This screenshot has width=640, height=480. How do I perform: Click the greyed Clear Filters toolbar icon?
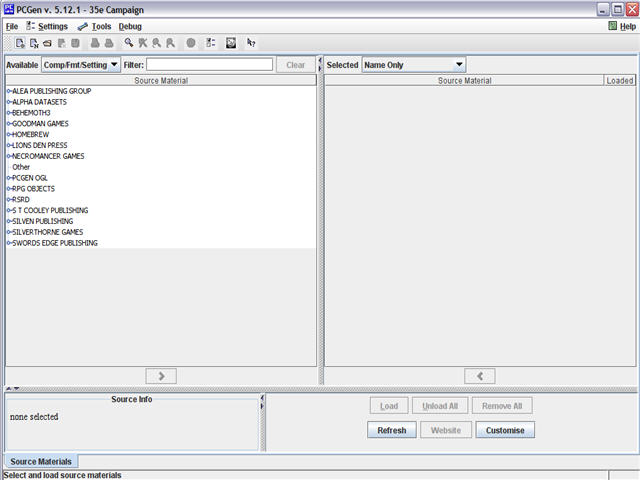click(142, 43)
